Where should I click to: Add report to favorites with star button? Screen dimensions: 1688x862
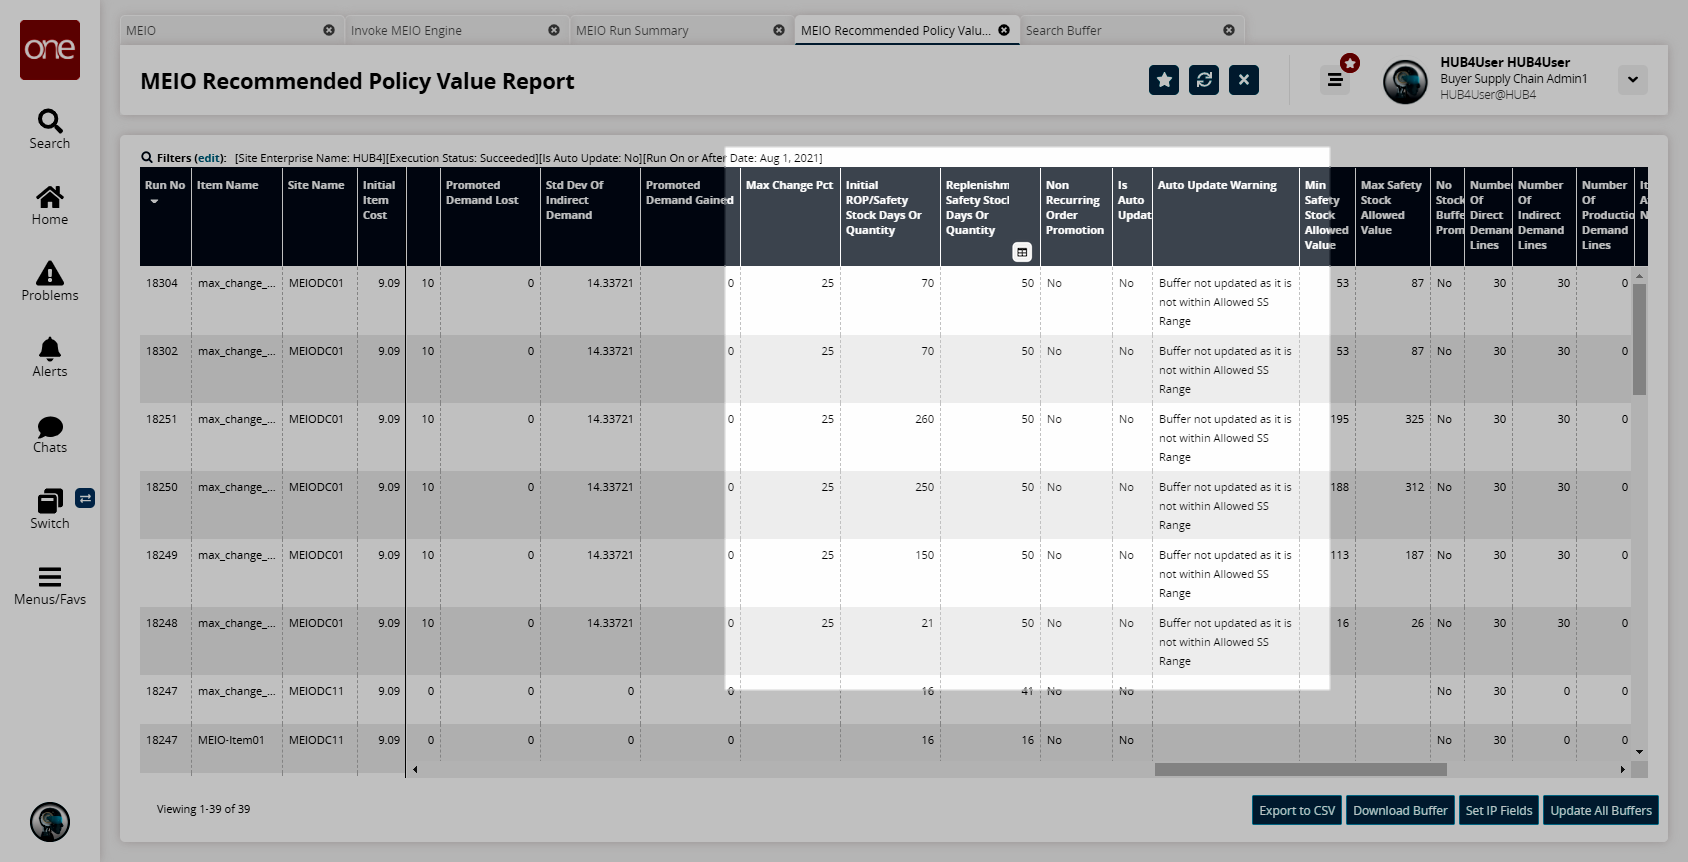click(x=1164, y=80)
